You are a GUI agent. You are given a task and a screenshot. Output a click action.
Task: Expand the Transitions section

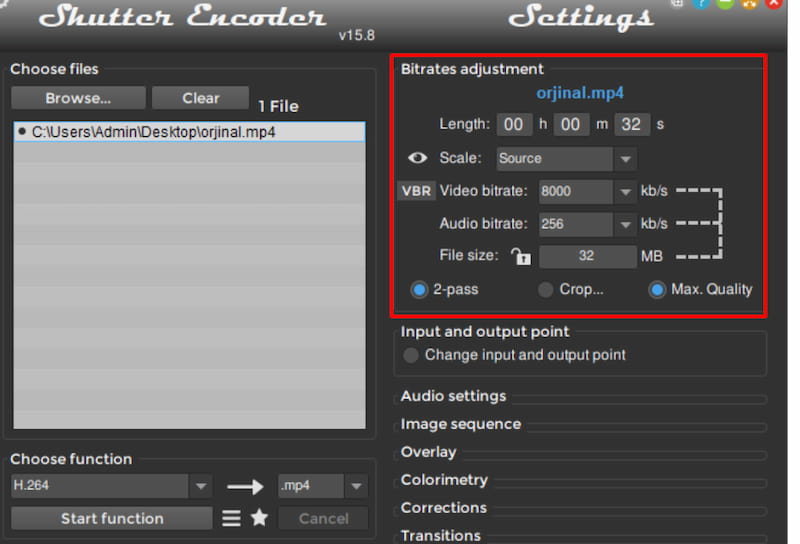click(x=440, y=536)
